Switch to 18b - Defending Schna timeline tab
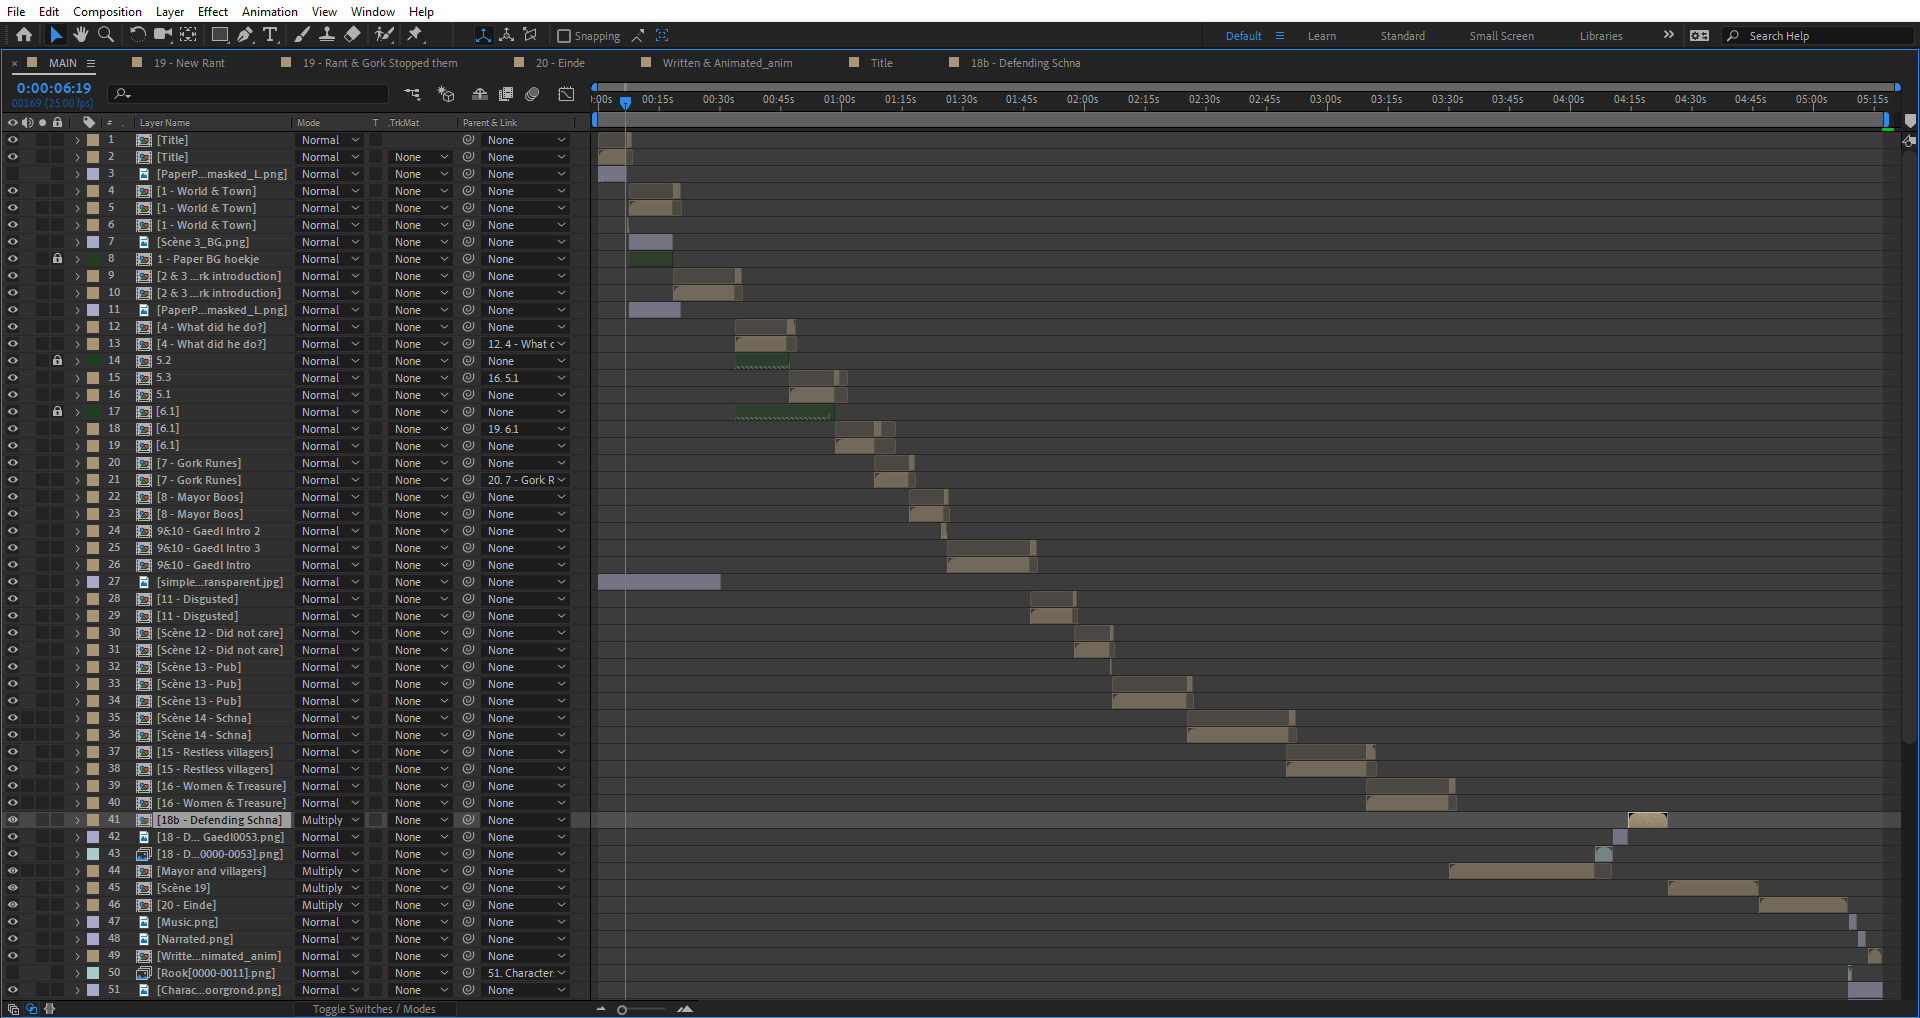1920x1018 pixels. pos(1025,63)
